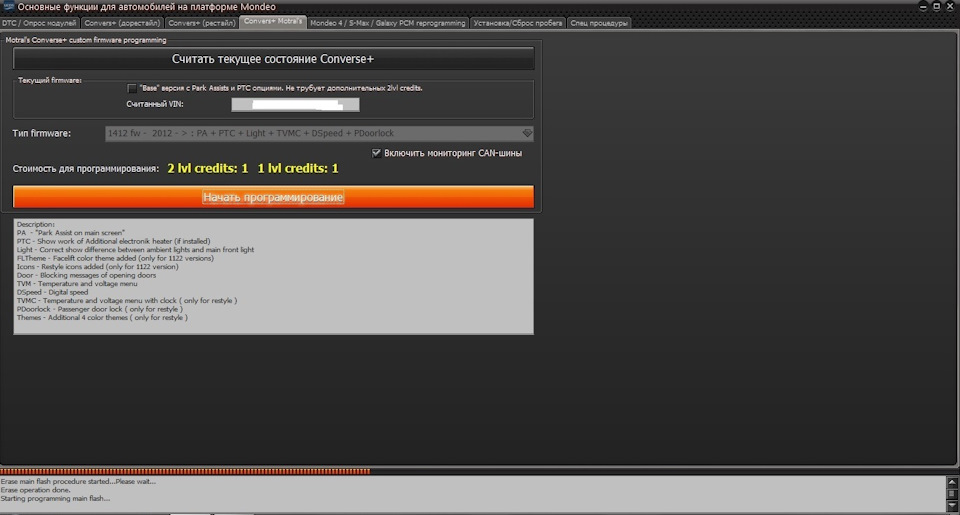Click "Themes - Additional 4 color themes" line
The image size is (960, 515).
click(102, 318)
